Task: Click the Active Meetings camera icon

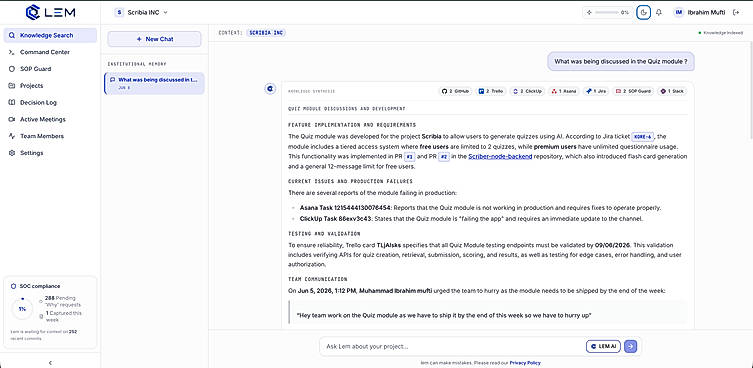Action: coord(12,119)
